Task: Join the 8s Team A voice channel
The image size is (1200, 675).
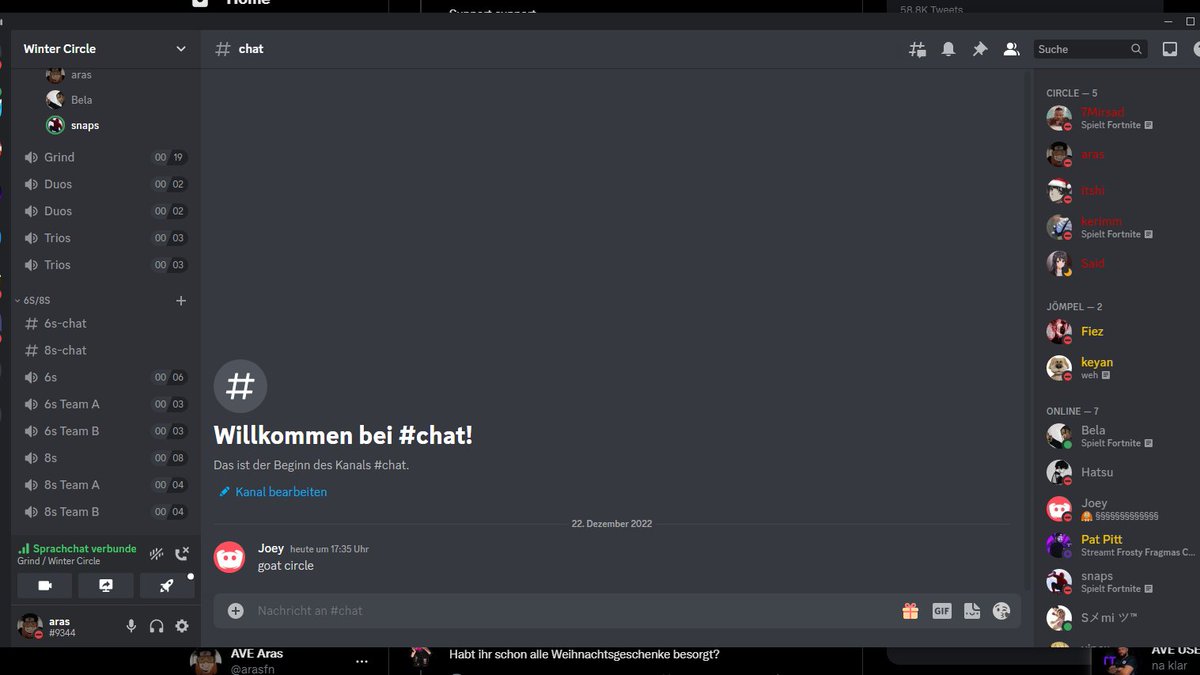Action: click(104, 485)
